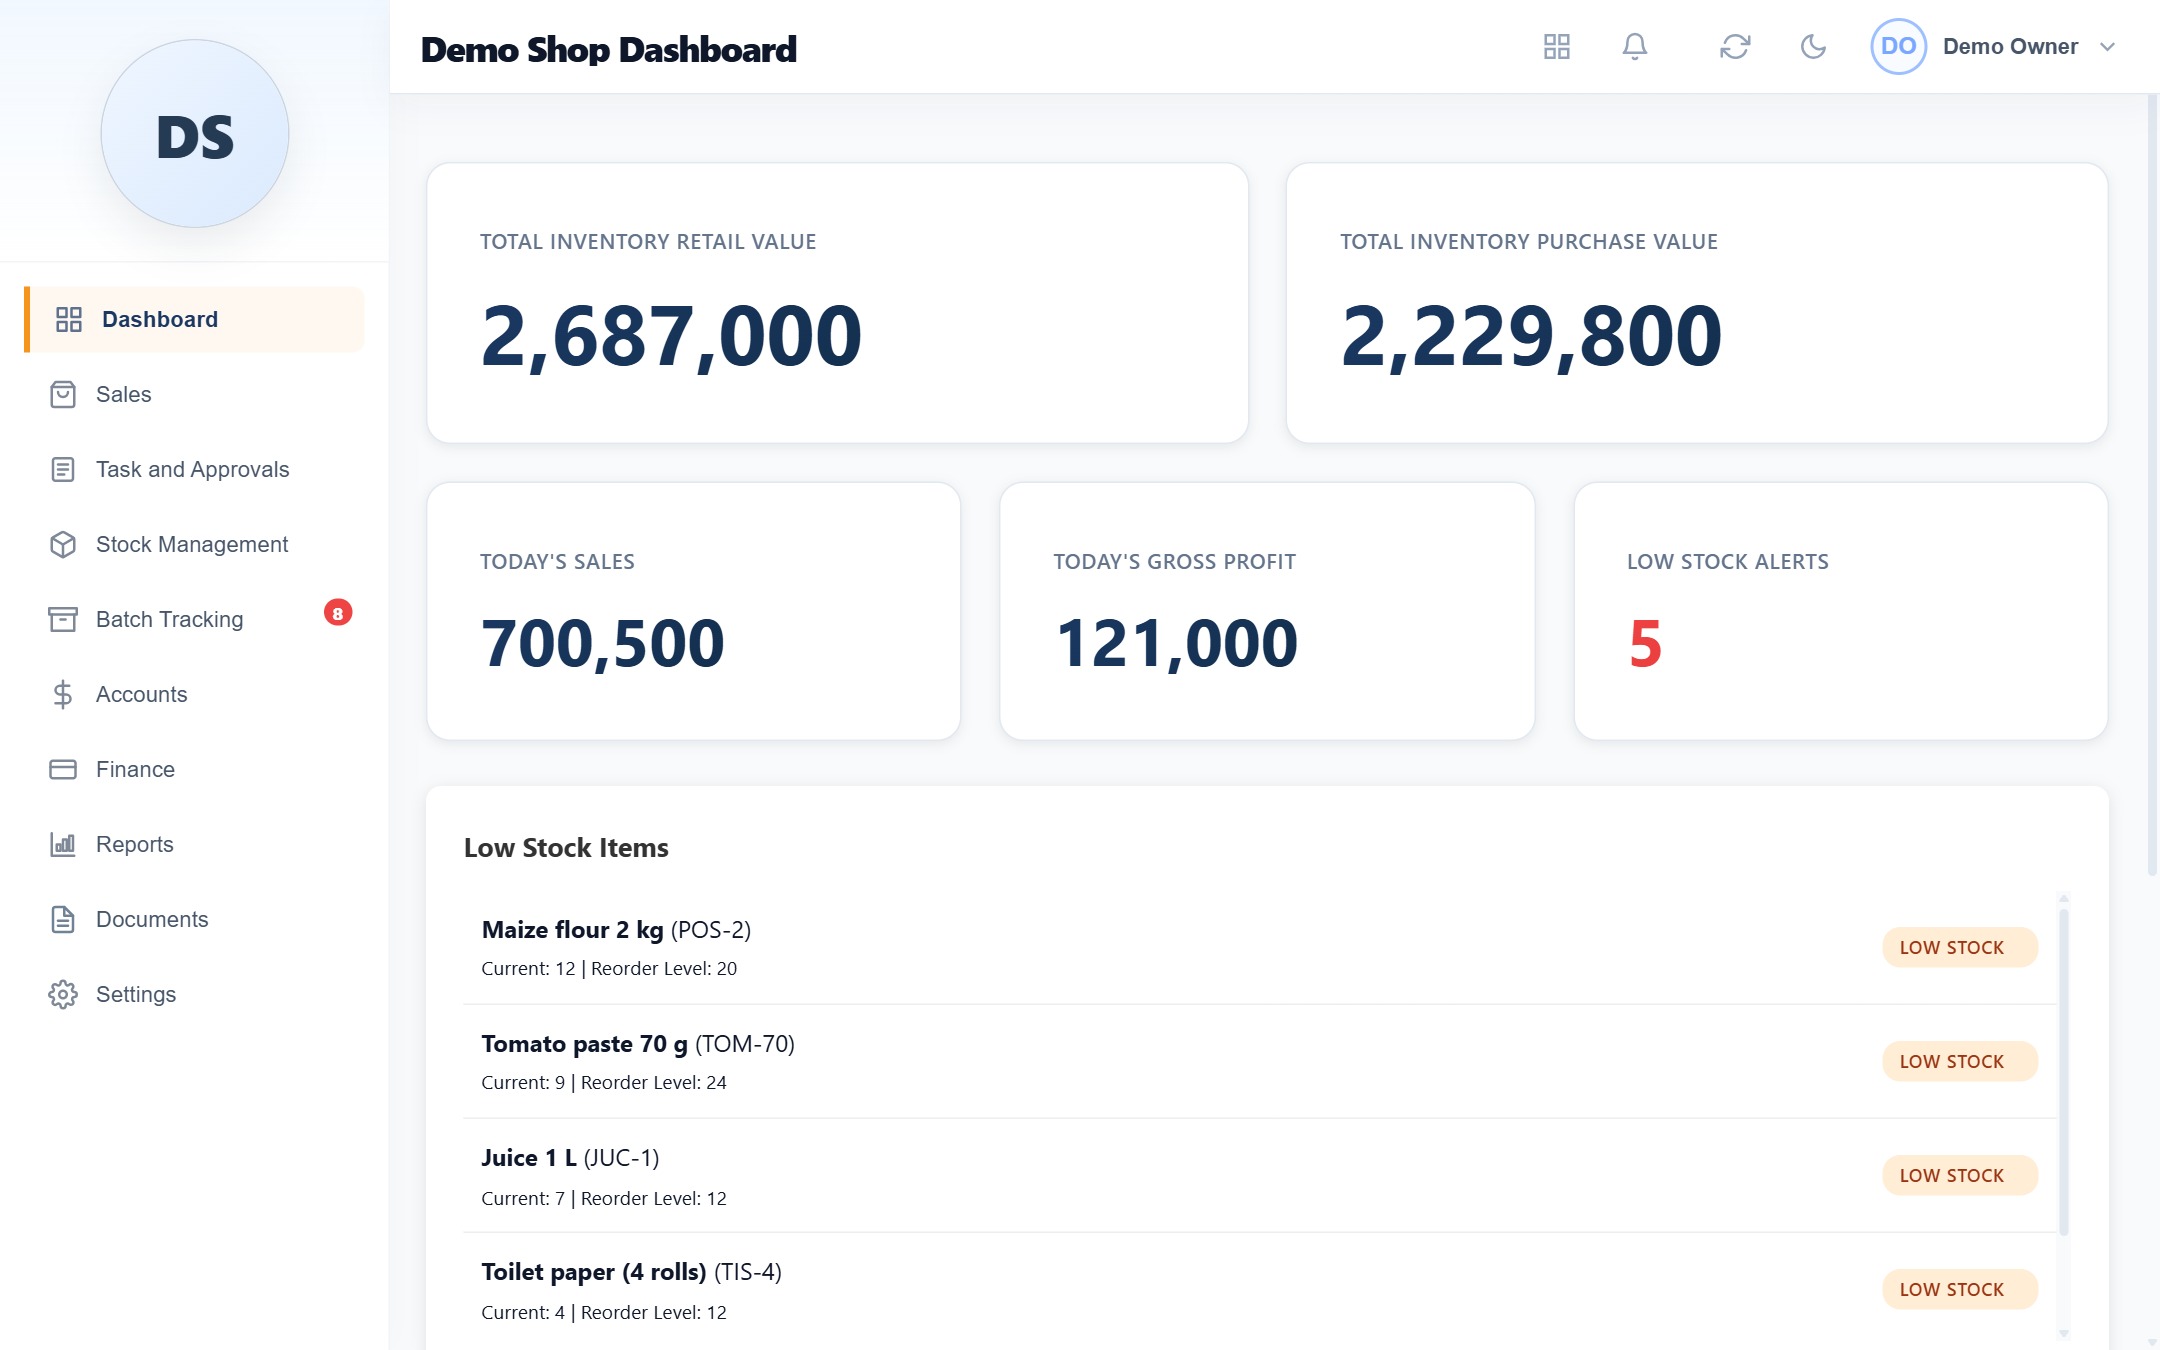Click the Dashboard grid icon in sidebar
Image resolution: width=2160 pixels, height=1350 pixels.
(69, 319)
